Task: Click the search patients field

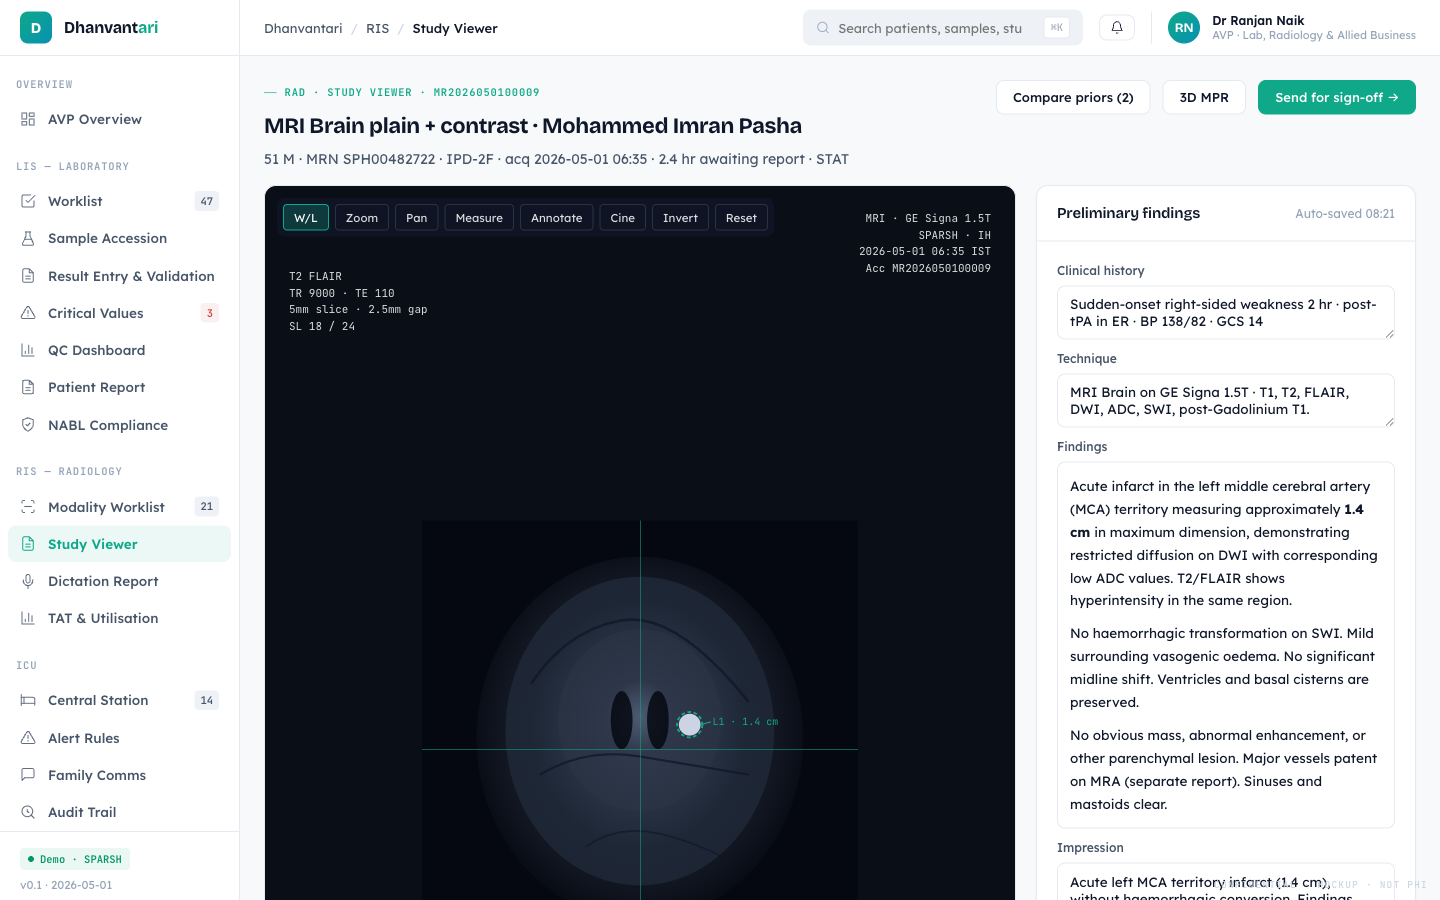Action: 943,28
